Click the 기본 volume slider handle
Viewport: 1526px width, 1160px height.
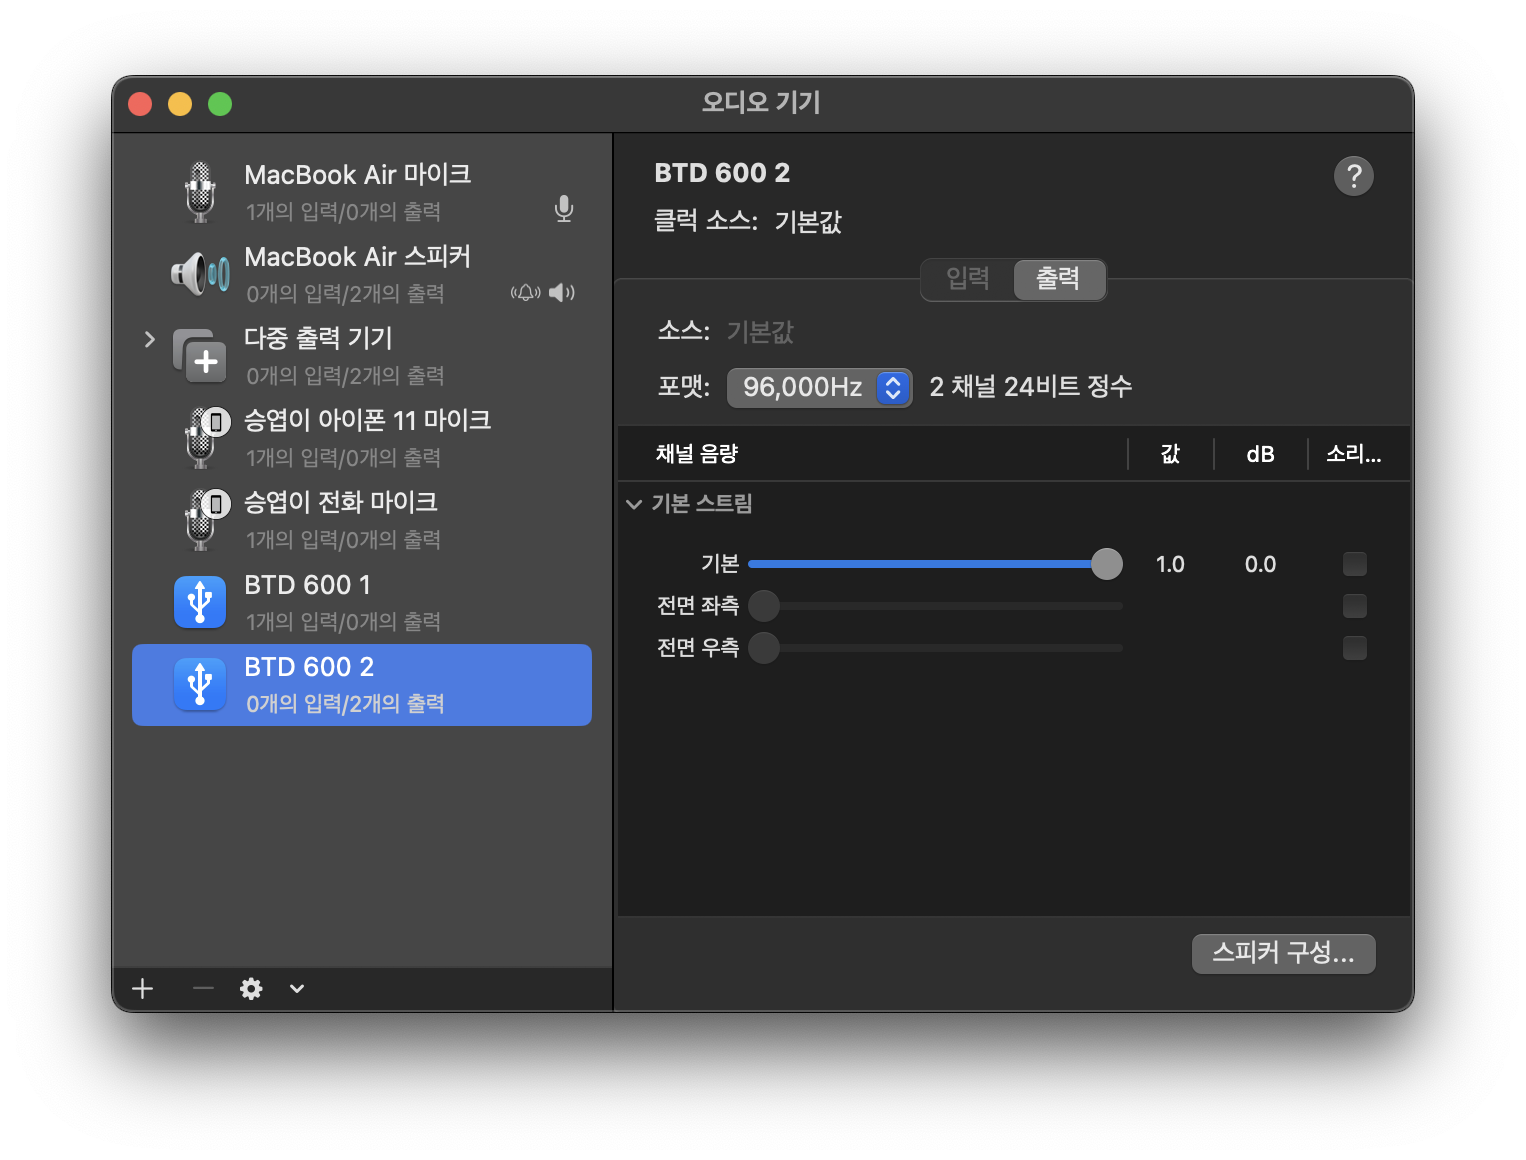click(x=1107, y=564)
